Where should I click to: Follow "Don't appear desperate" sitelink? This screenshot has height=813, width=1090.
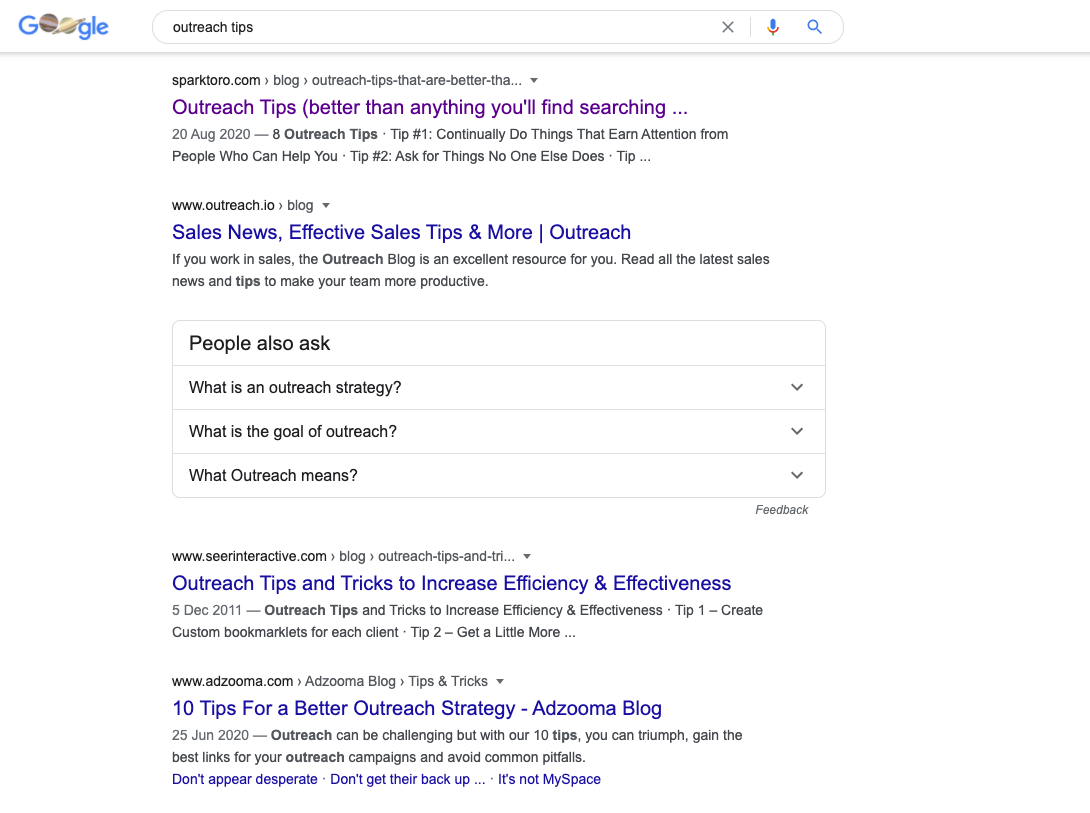pyautogui.click(x=245, y=780)
